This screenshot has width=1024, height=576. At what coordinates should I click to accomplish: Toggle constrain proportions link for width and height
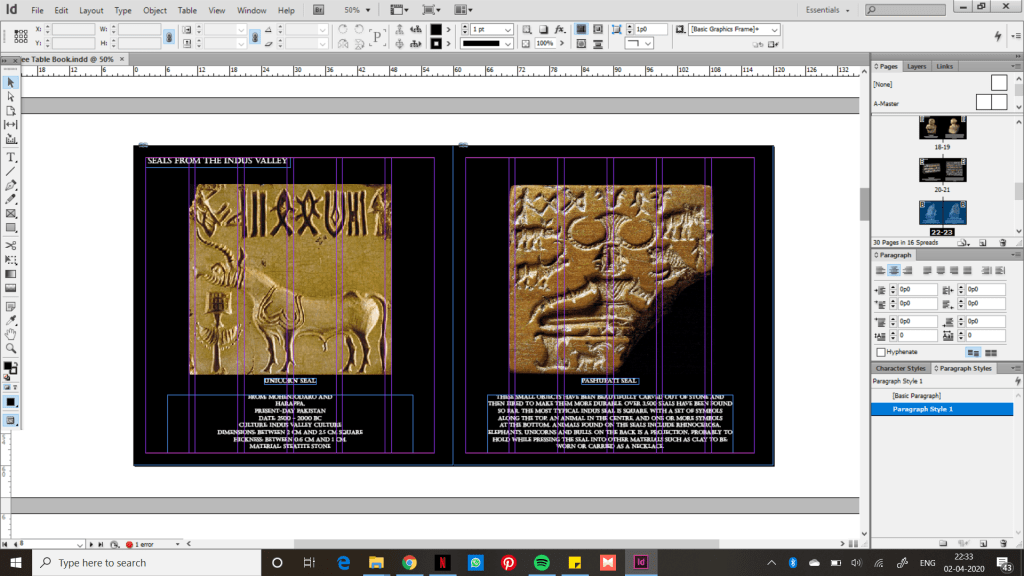(x=169, y=37)
